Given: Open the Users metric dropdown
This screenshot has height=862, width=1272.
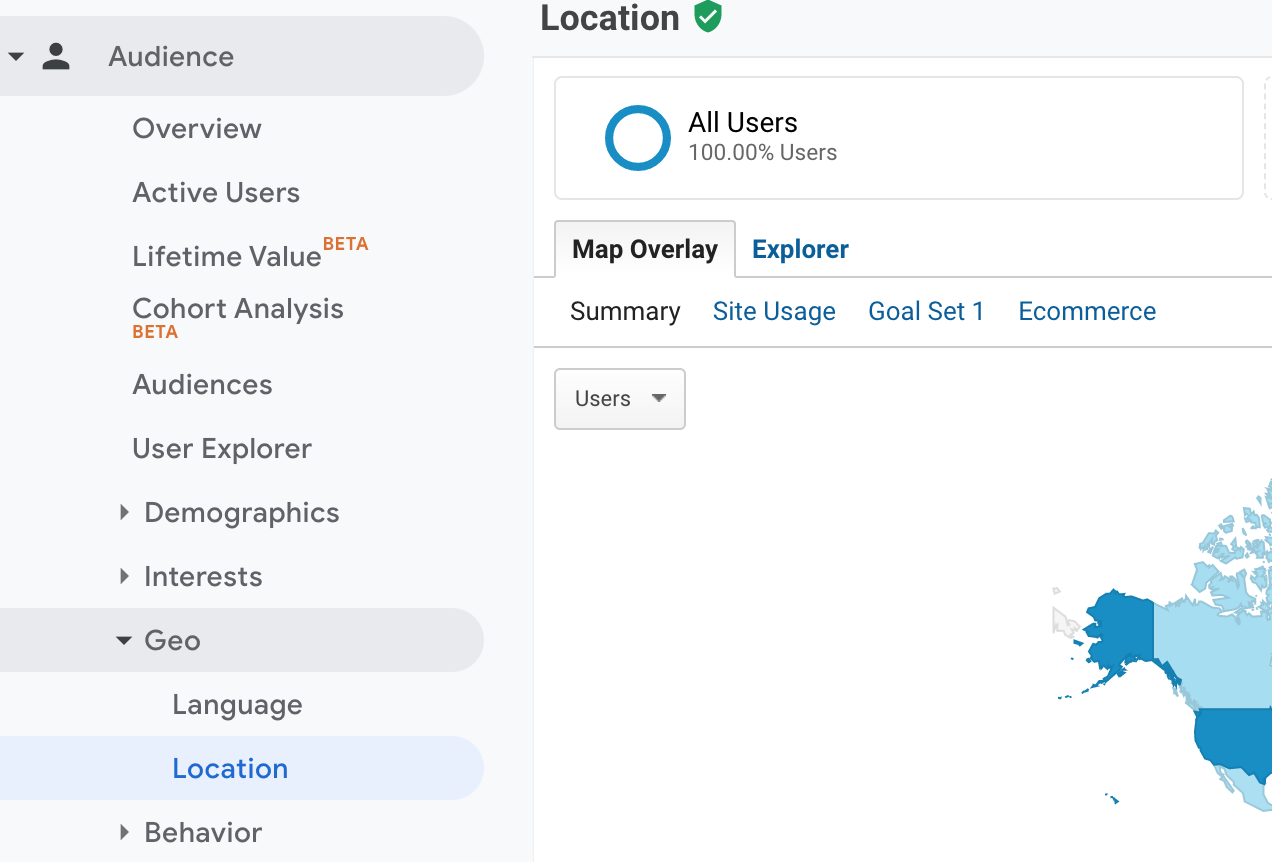Looking at the screenshot, I should 619,399.
